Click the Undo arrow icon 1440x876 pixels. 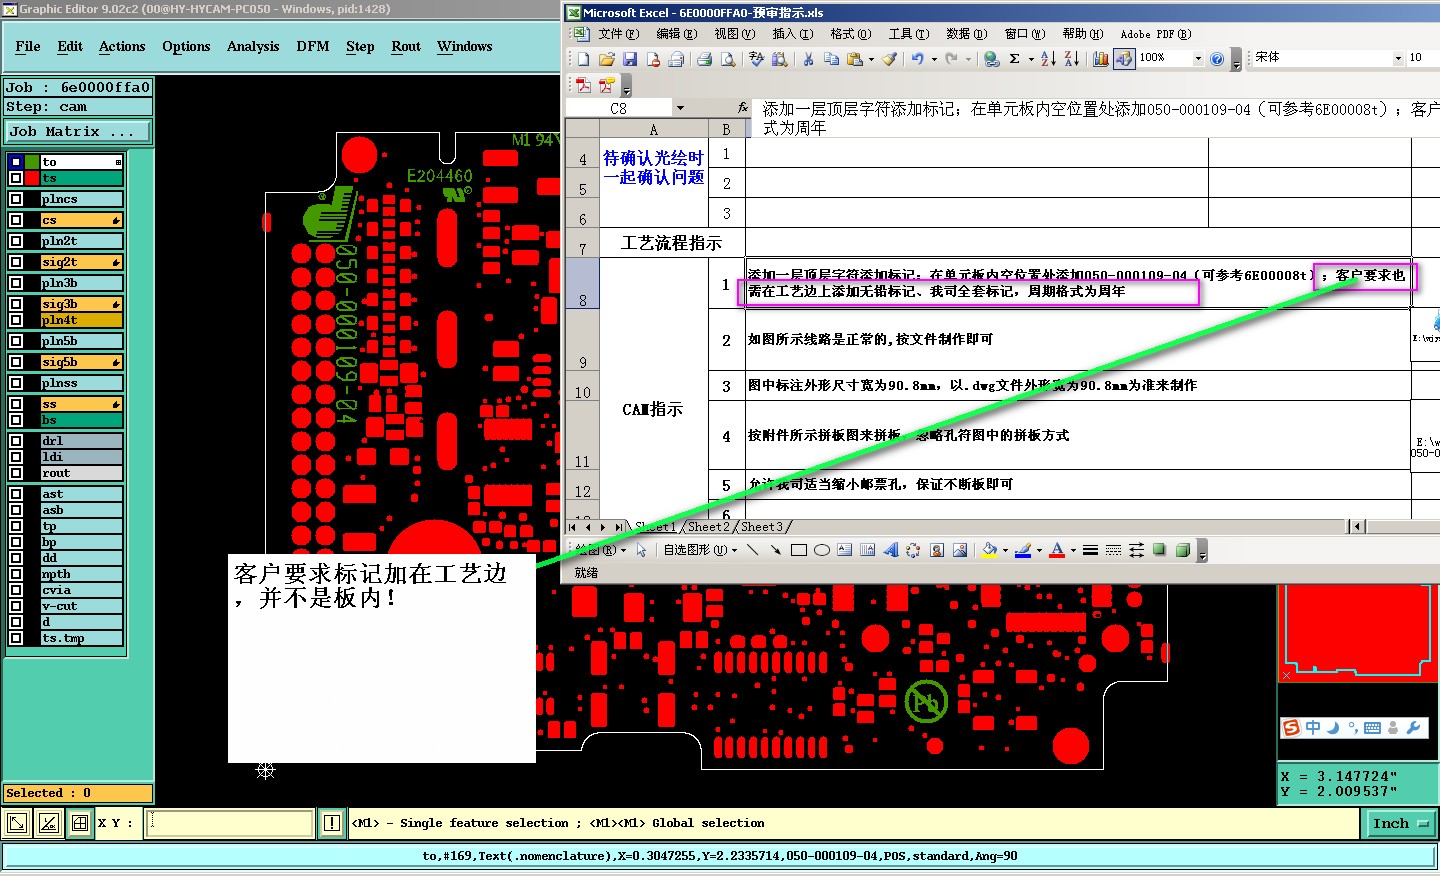pyautogui.click(x=917, y=59)
